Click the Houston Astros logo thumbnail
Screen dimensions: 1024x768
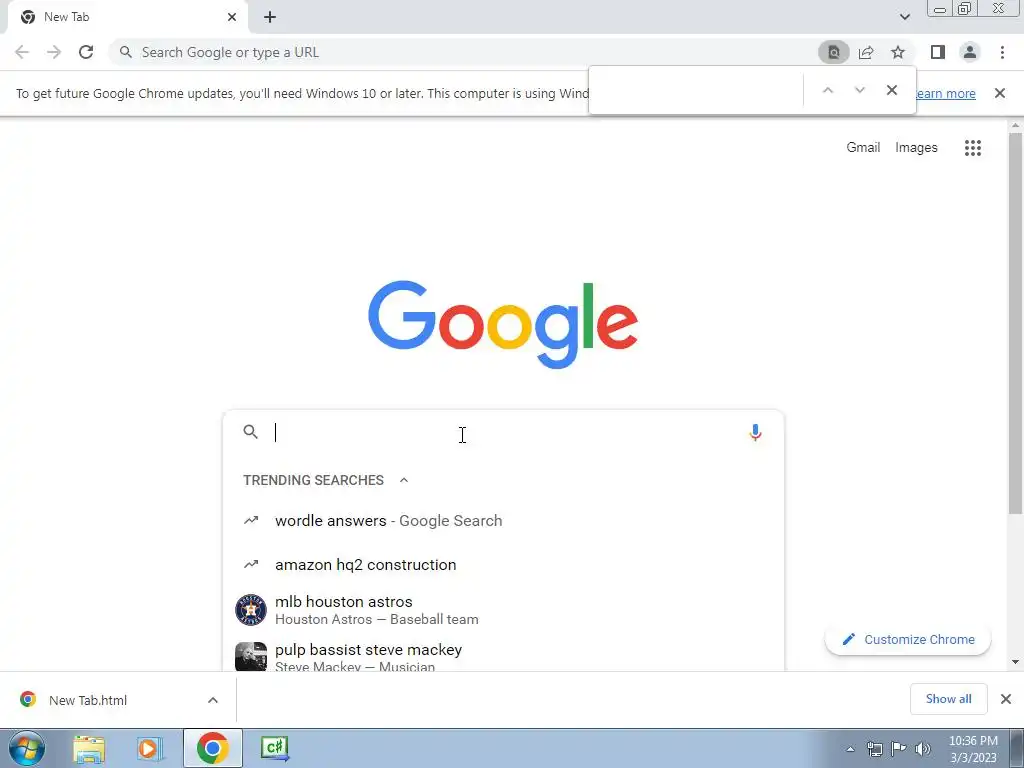tap(251, 610)
